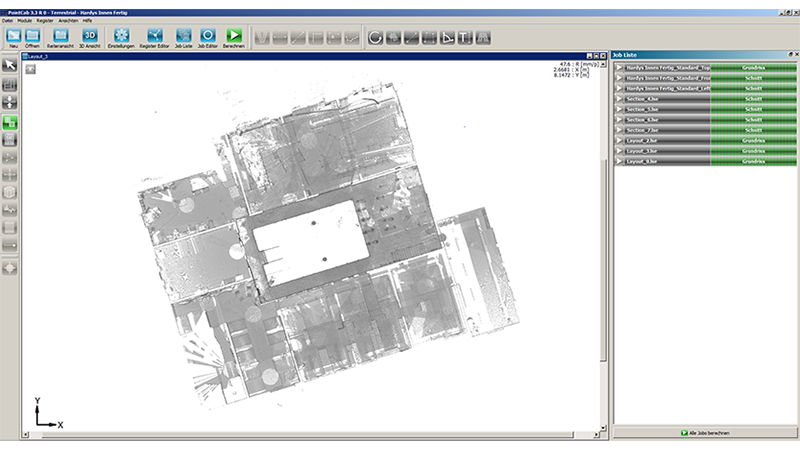Run the Hardys Innen Fertig_Standard_Top job arrow
800x450 pixels.
[619, 67]
